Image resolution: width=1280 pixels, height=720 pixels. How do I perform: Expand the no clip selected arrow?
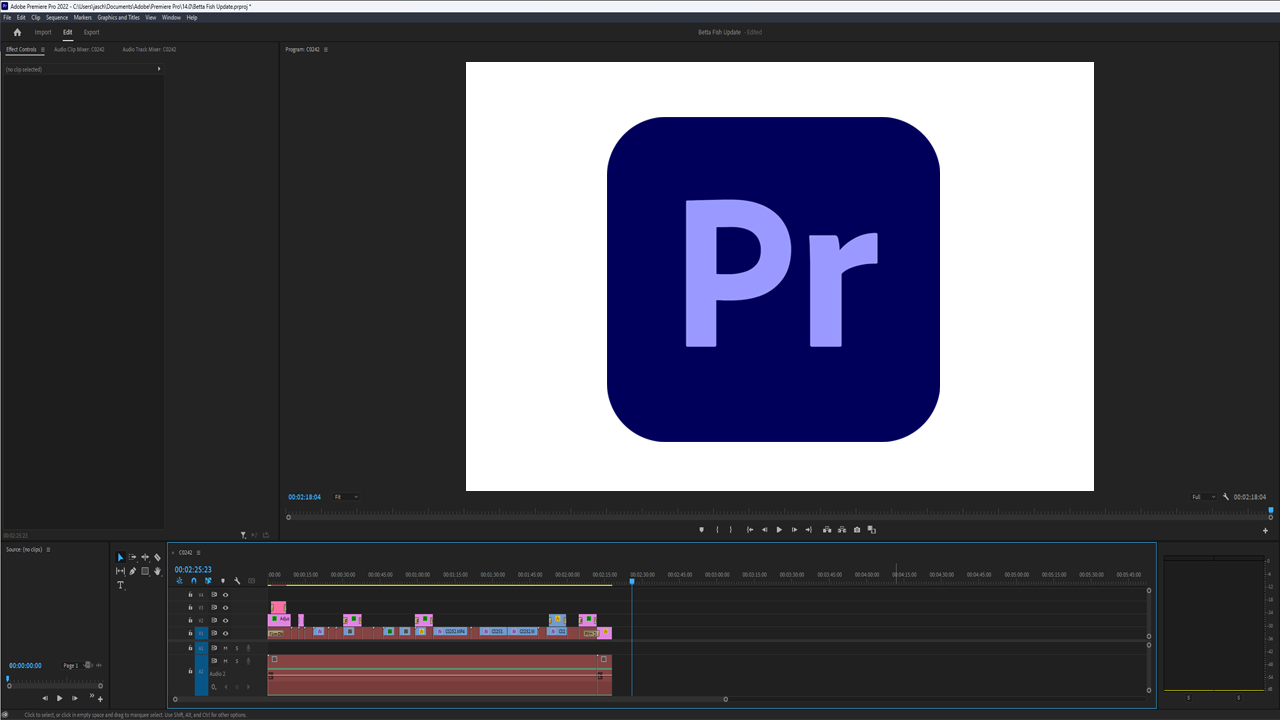(159, 69)
